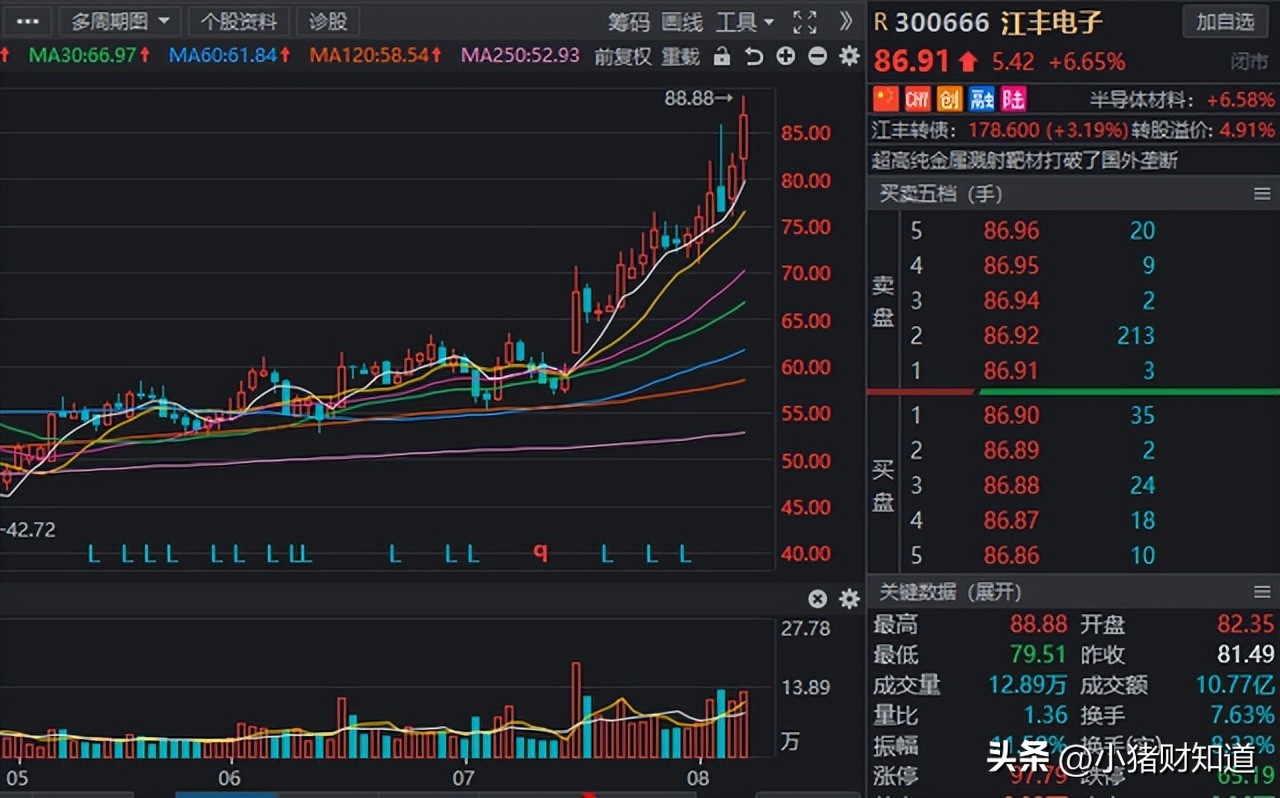Click the 加自选 button to add to watchlist
Viewport: 1280px width, 798px height.
click(x=1224, y=22)
